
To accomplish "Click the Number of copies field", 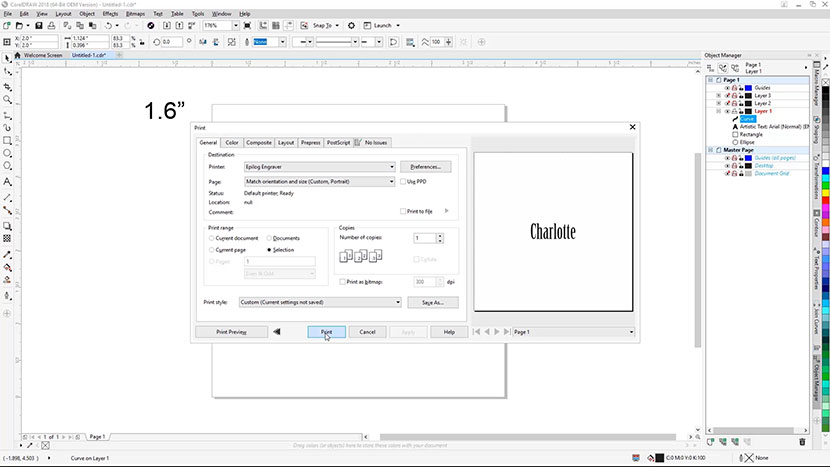I will (x=422, y=238).
